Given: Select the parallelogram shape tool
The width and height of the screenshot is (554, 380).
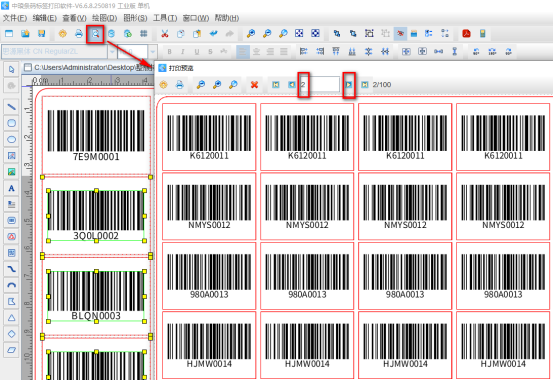Looking at the screenshot, I should [x=11, y=350].
